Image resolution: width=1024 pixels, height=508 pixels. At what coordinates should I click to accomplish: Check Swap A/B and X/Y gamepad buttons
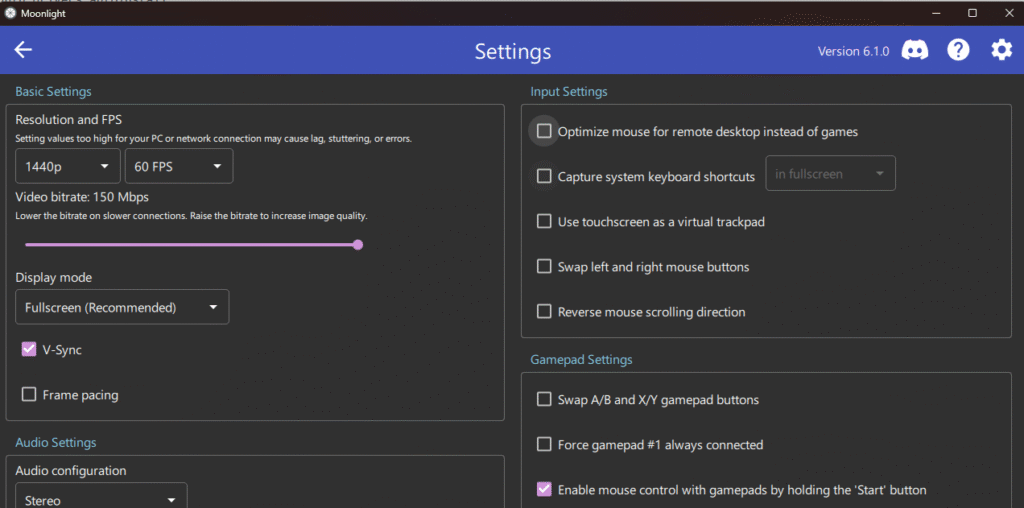tap(544, 399)
